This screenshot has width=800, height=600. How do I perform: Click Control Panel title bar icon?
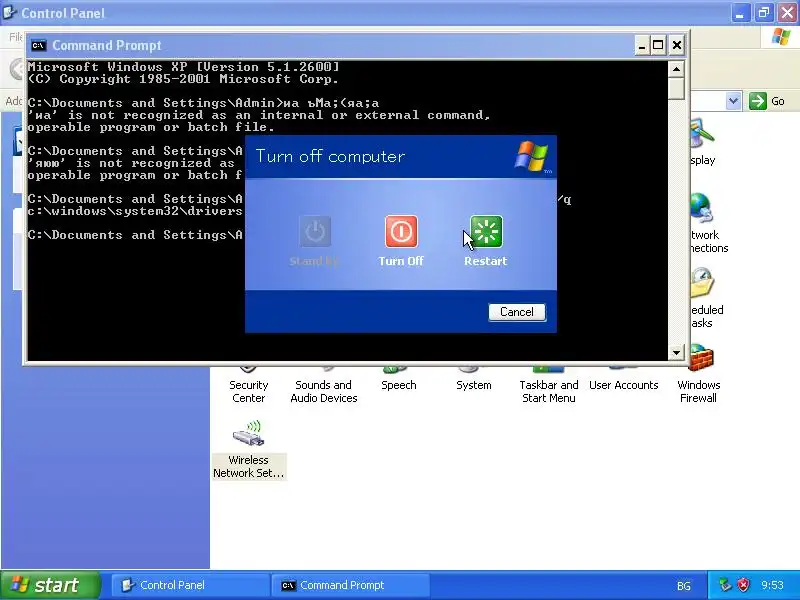9,12
